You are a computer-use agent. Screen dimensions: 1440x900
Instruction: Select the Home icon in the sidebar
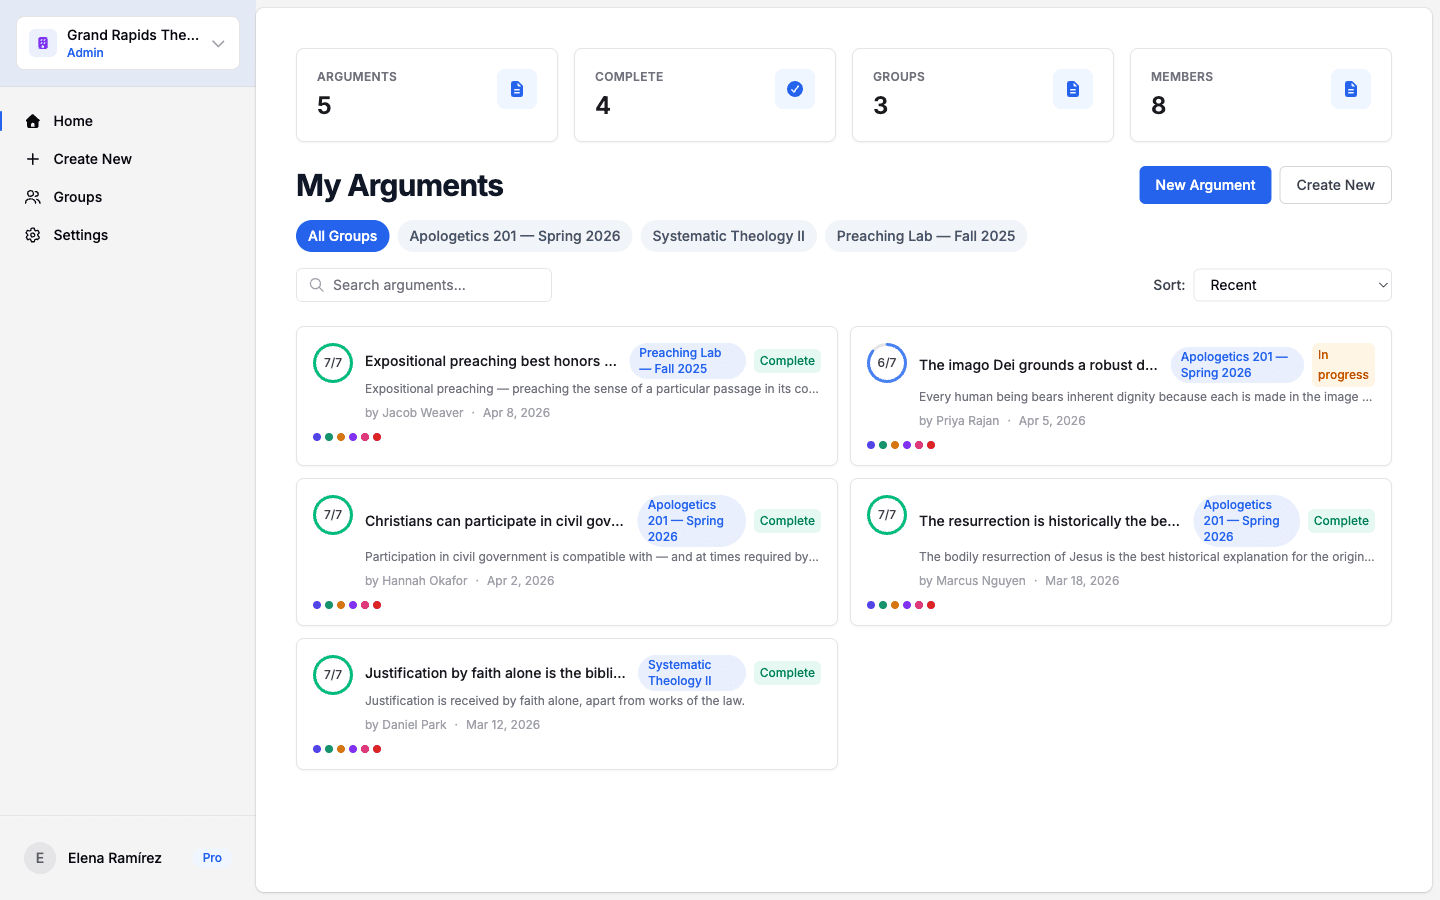click(x=33, y=121)
